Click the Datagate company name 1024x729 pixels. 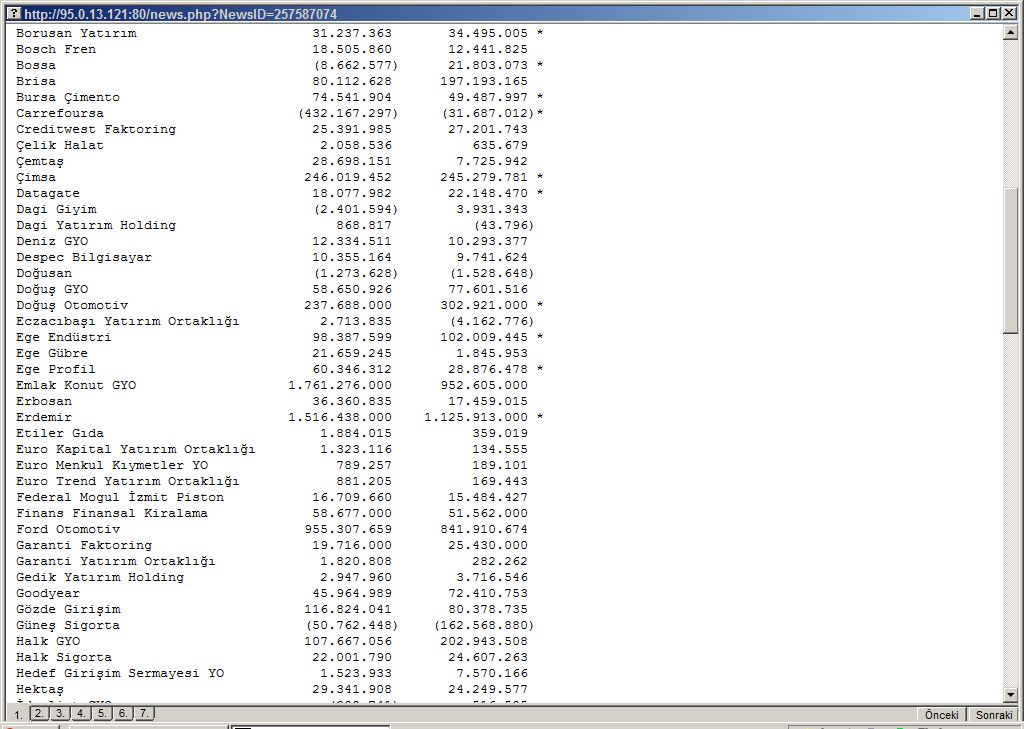coord(48,193)
